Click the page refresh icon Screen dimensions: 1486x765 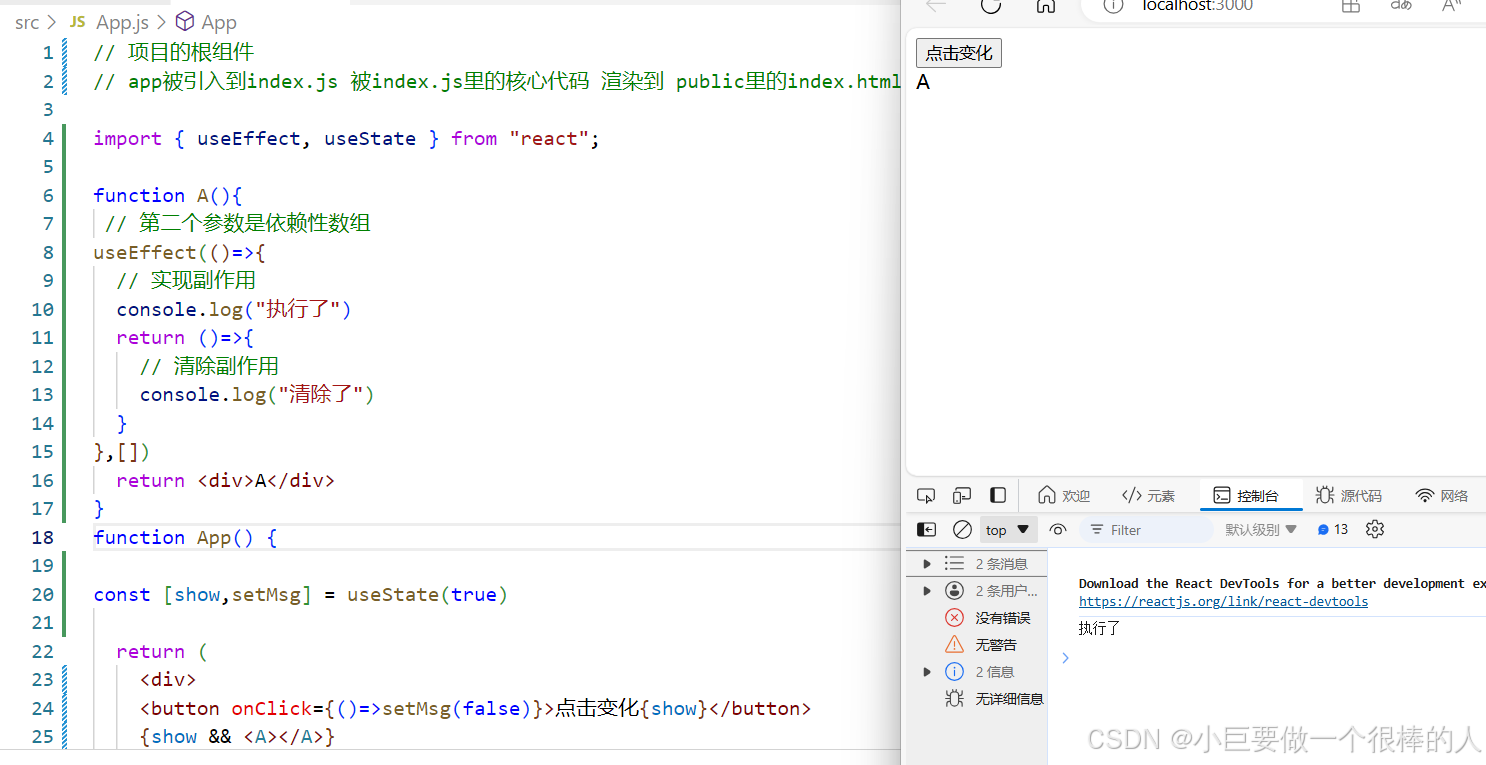pos(990,7)
